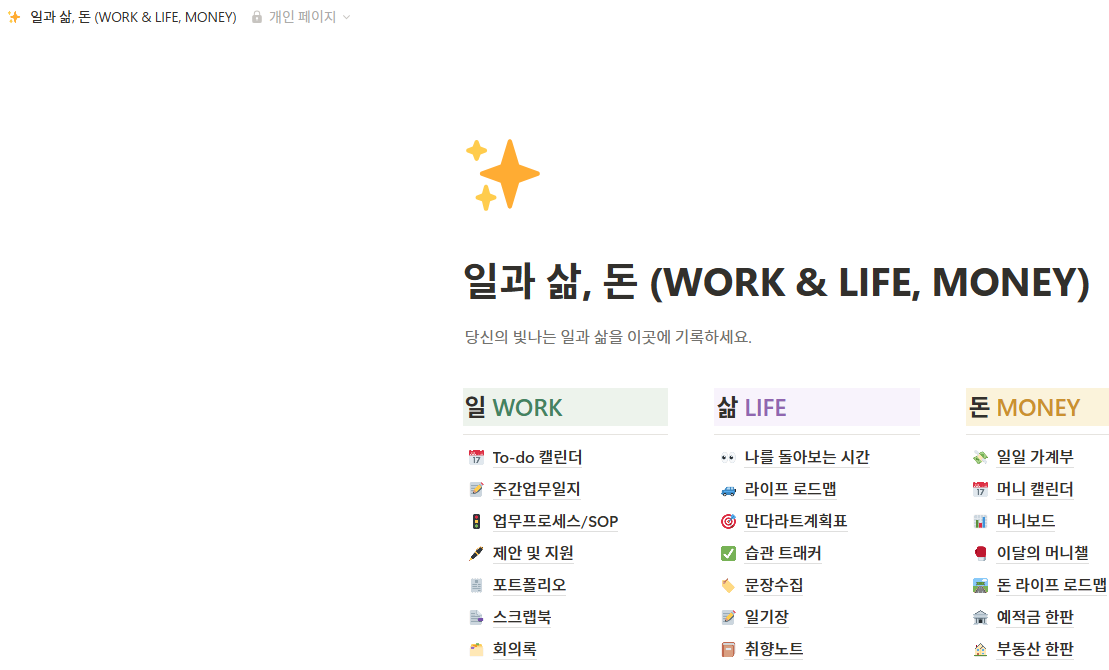This screenshot has width=1109, height=670.
Task: Open the 부동산 한판 page
Action: coord(1035,649)
